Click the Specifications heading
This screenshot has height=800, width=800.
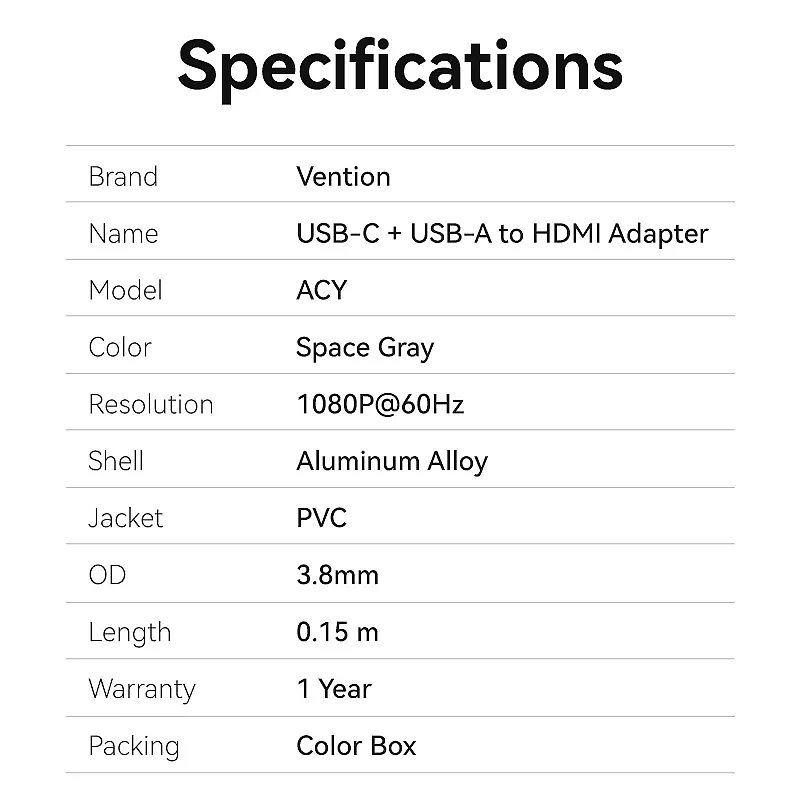coord(400,66)
